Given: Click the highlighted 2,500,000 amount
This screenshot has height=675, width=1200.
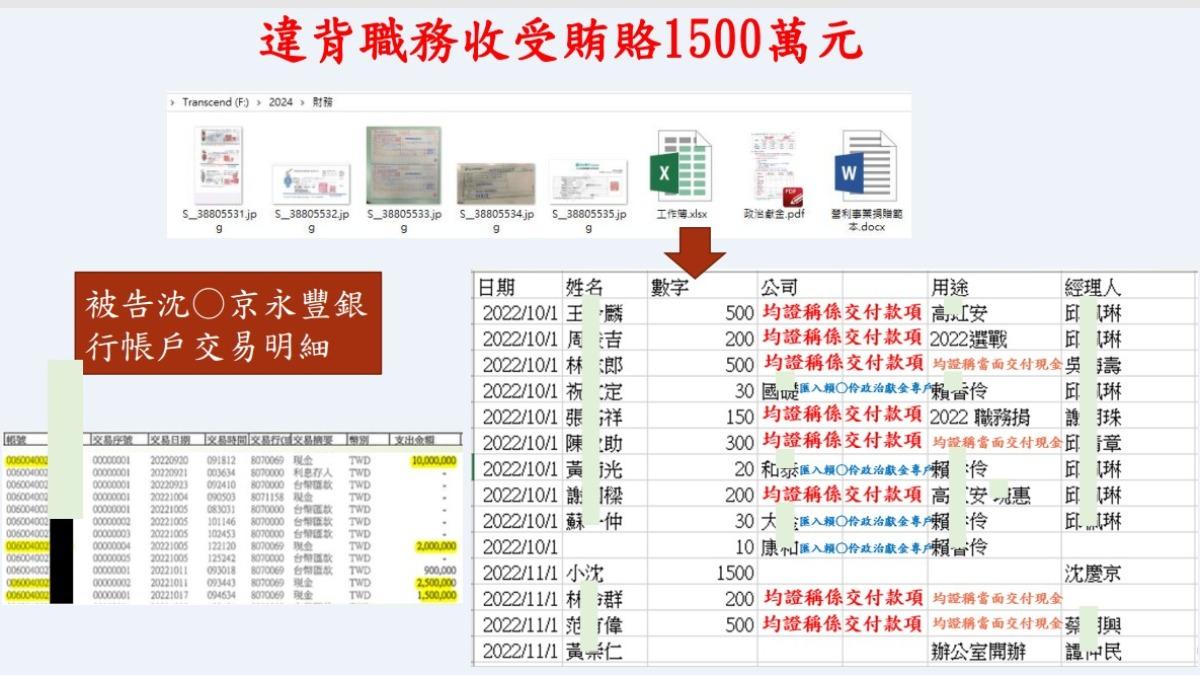Looking at the screenshot, I should (436, 582).
